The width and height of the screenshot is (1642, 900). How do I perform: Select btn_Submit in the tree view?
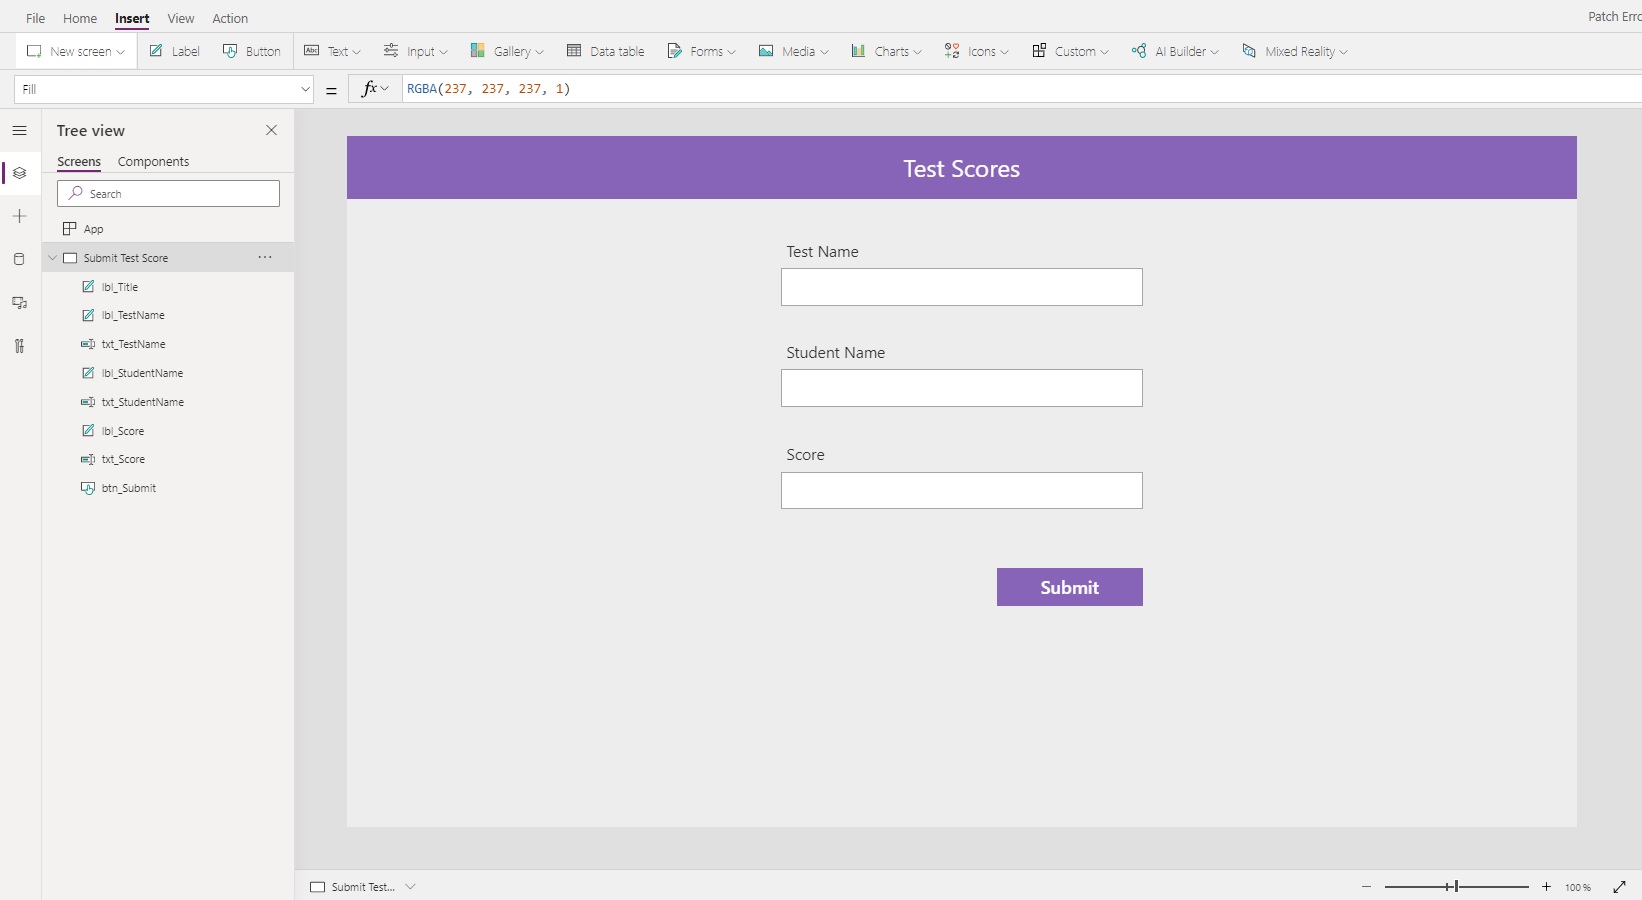point(128,488)
